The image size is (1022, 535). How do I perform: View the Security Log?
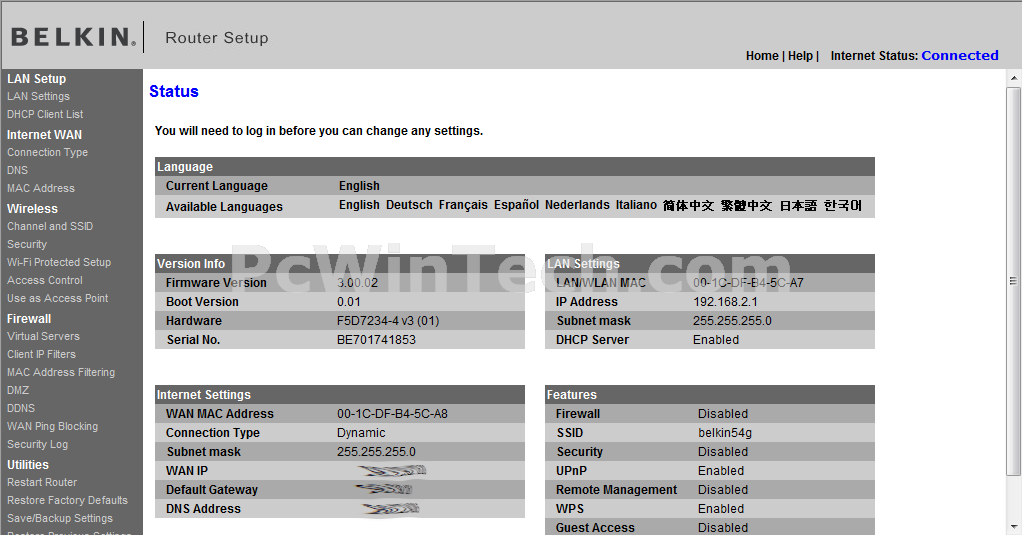point(37,444)
